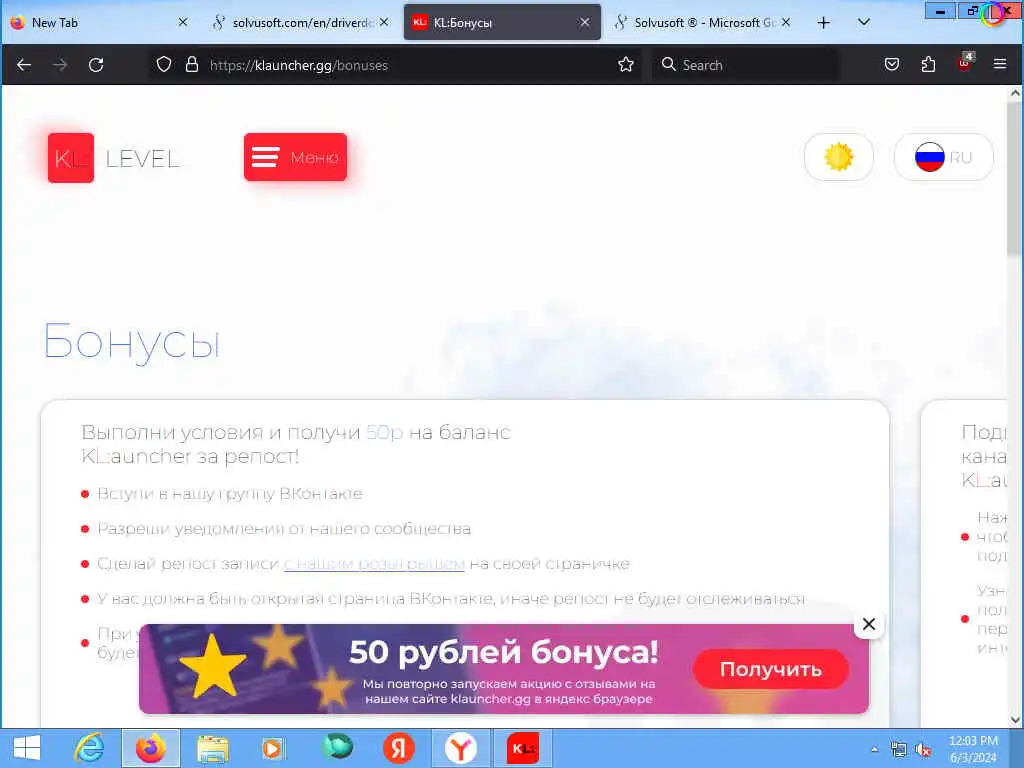Switch to solvusoft.com/en/driverdoc tab
Viewport: 1024px width, 768px height.
301,22
